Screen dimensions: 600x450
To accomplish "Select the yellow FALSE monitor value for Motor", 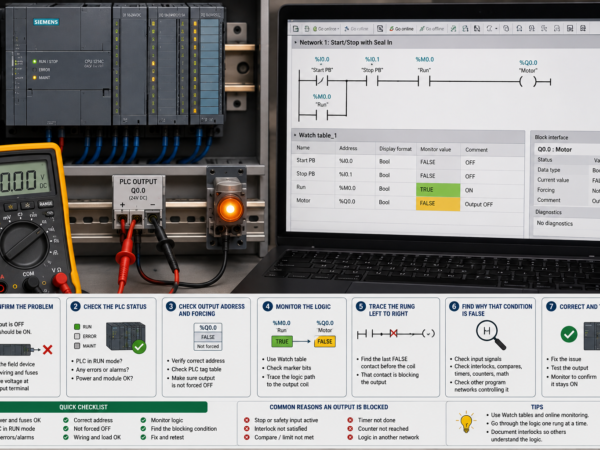I will [438, 204].
